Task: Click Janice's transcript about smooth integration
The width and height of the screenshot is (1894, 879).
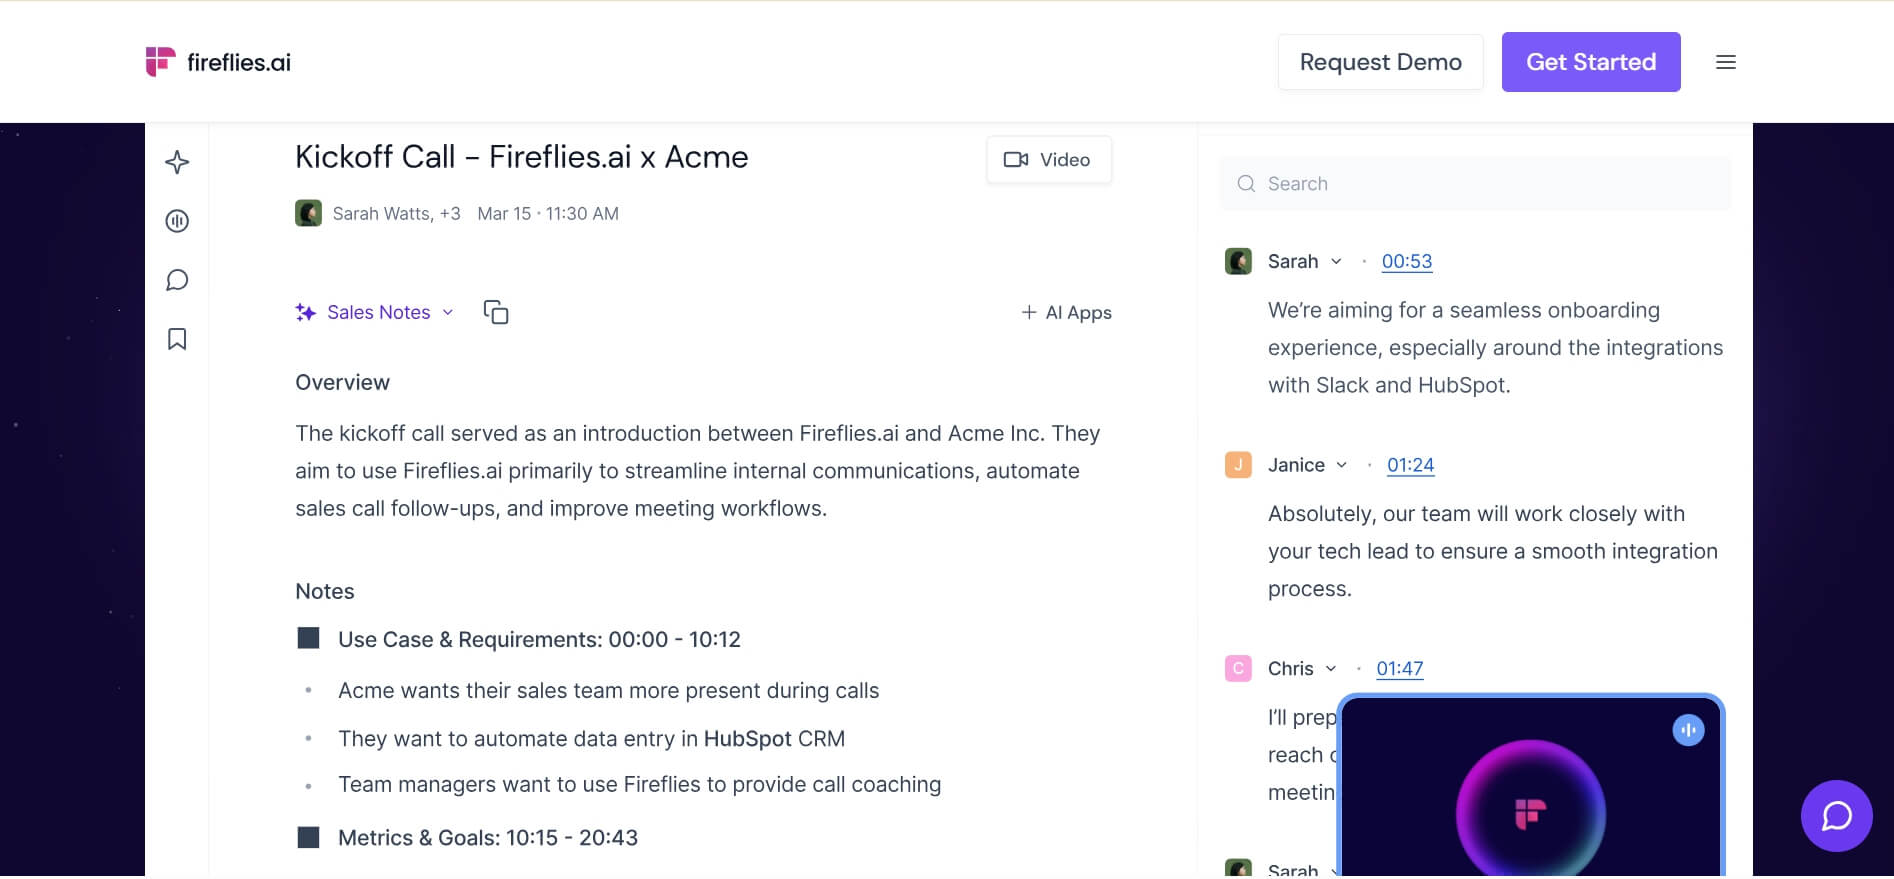Action: tap(1492, 551)
